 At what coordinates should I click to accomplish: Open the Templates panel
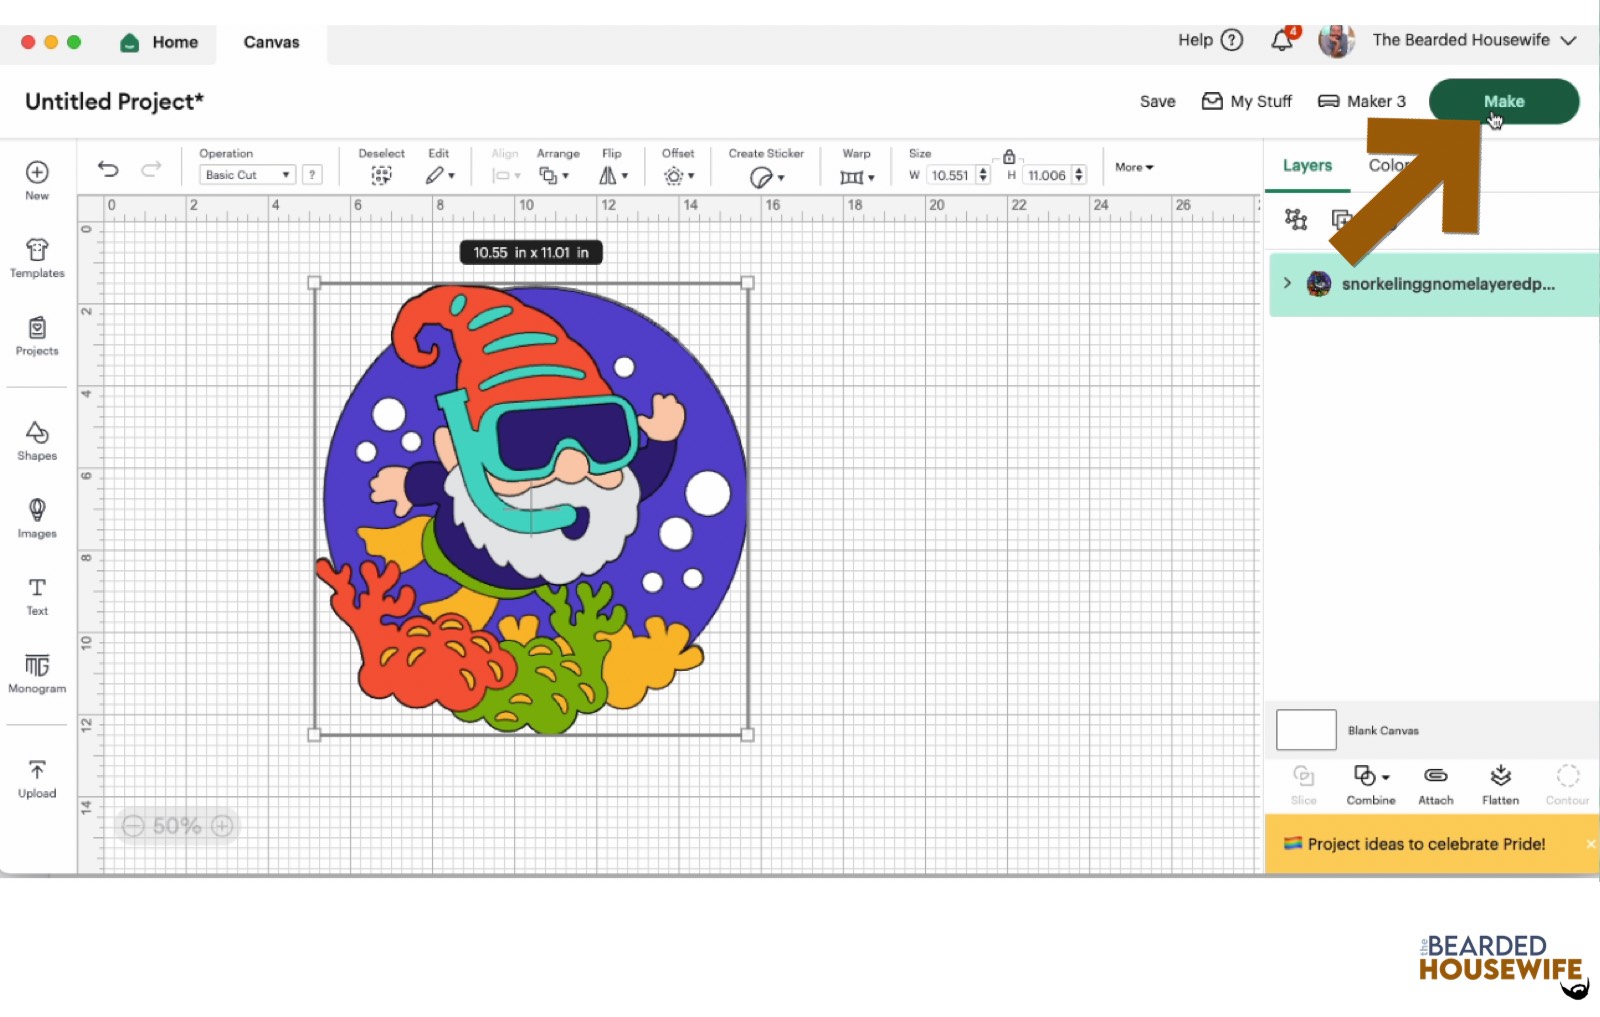click(x=37, y=258)
